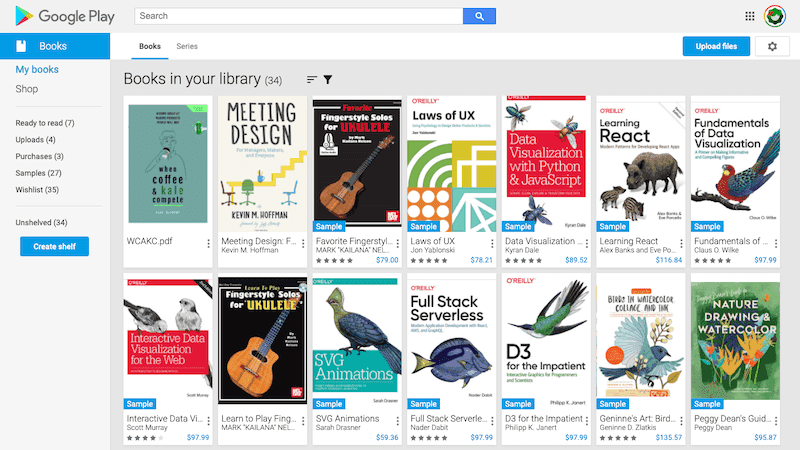Image resolution: width=800 pixels, height=450 pixels.
Task: Click the blue search magnifier button
Action: point(479,16)
